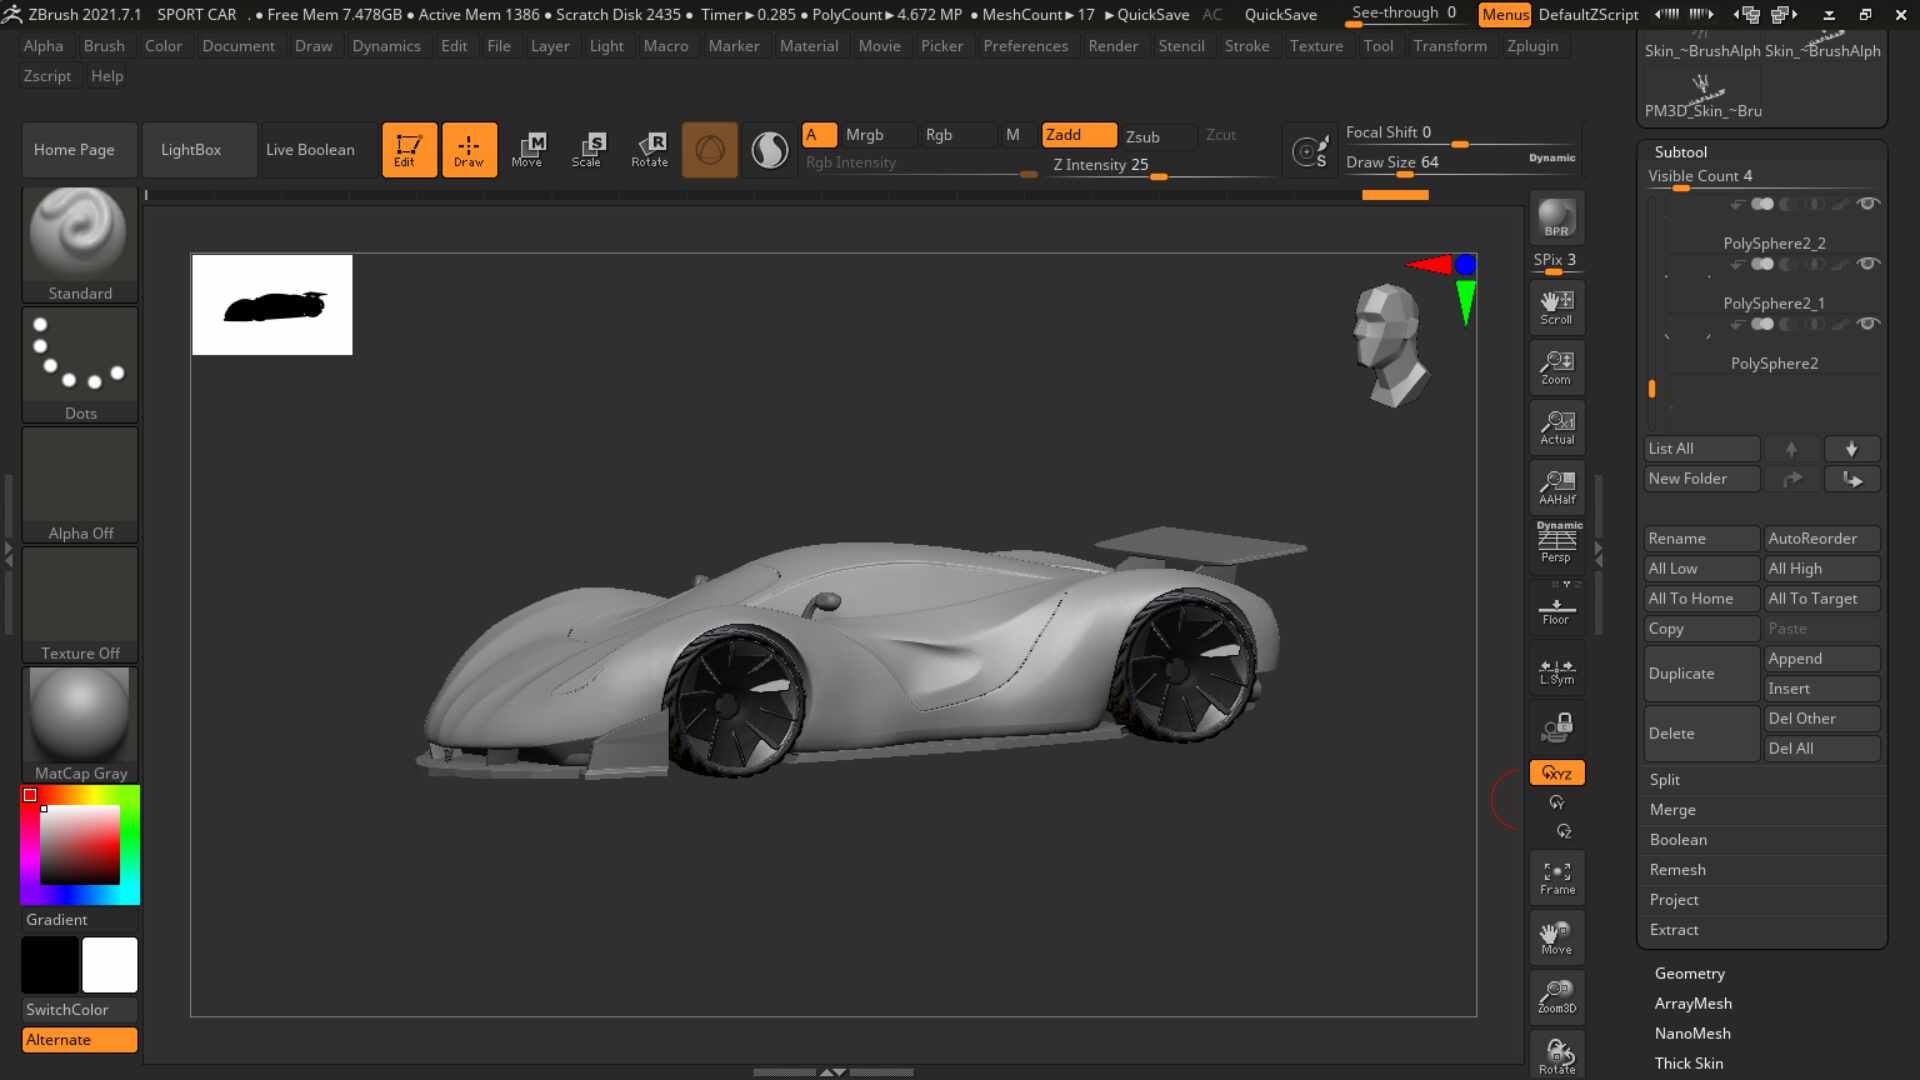
Task: Expand the Geometry palette section
Action: [1689, 973]
